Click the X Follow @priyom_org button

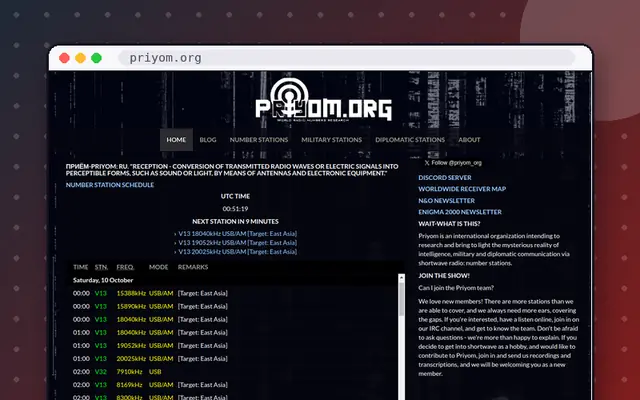(x=453, y=162)
